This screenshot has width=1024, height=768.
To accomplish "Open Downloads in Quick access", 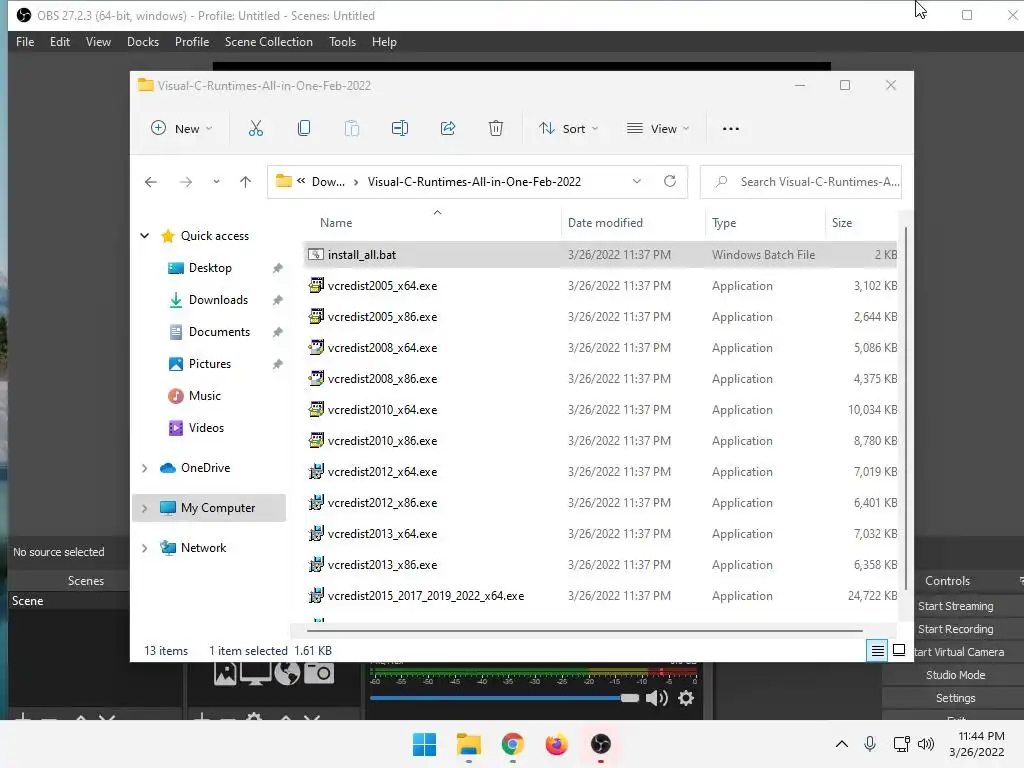I will point(218,300).
